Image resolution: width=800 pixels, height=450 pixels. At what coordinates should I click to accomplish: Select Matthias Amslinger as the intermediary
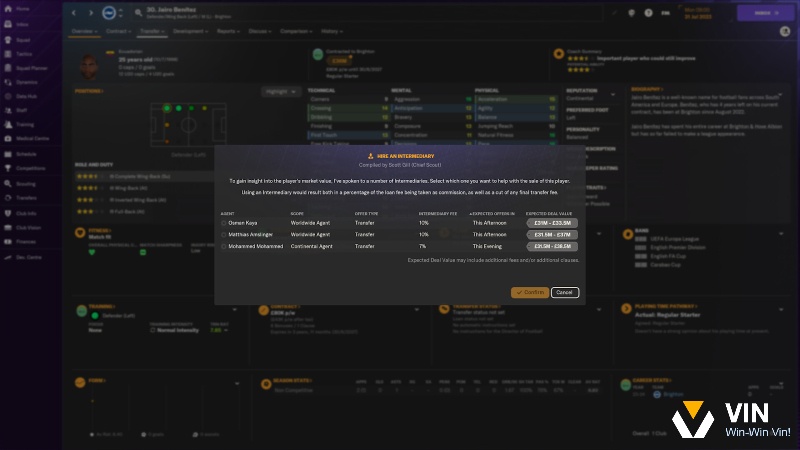coord(223,235)
